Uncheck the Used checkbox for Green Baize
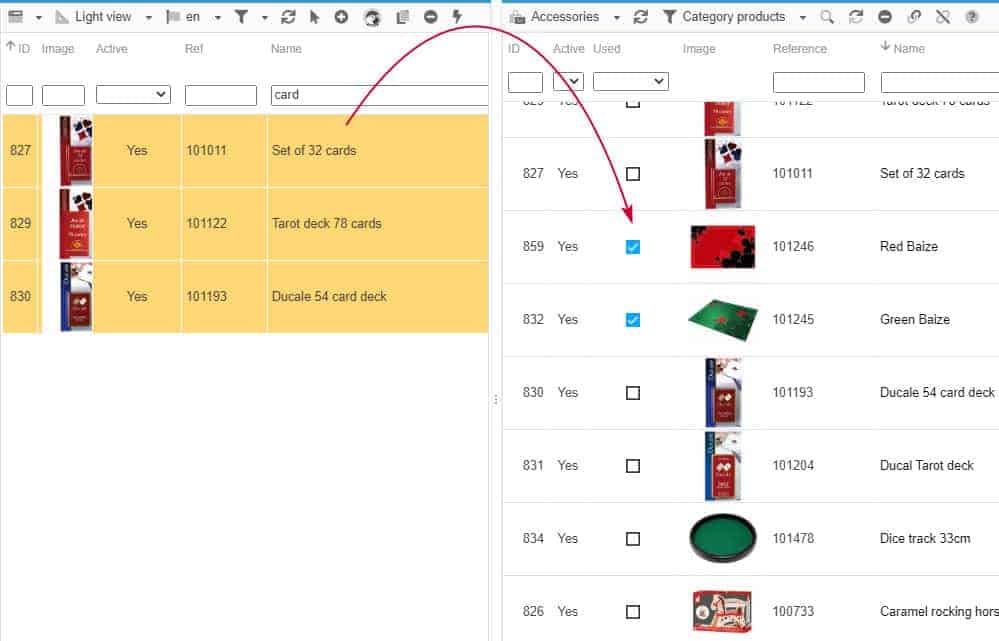Image resolution: width=999 pixels, height=641 pixels. (632, 320)
